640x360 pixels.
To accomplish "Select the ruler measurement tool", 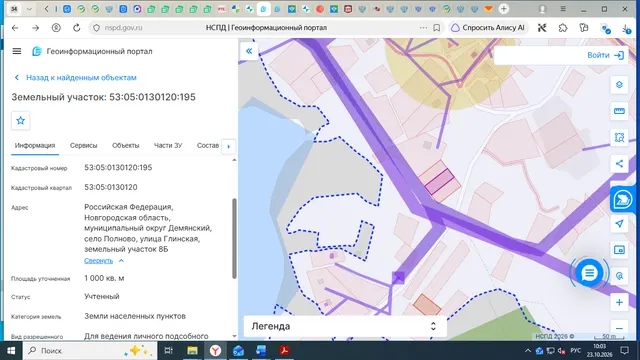I will (619, 111).
